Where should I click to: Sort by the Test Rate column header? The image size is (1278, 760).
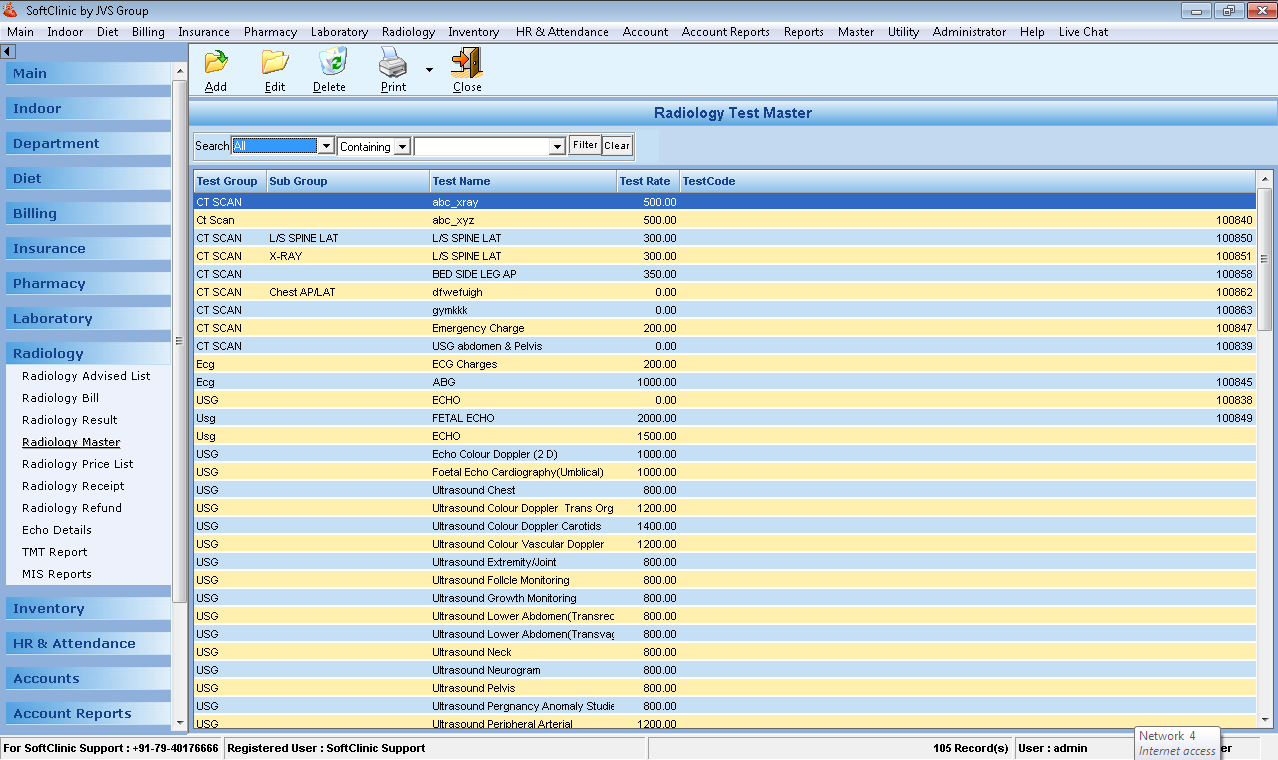(645, 181)
